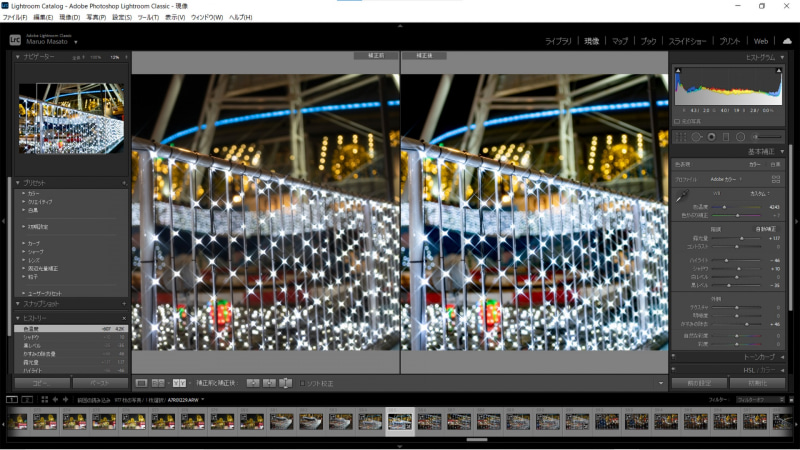This screenshot has width=800, height=450.
Task: Click the Previous settings button
Action: pyautogui.click(x=699, y=383)
